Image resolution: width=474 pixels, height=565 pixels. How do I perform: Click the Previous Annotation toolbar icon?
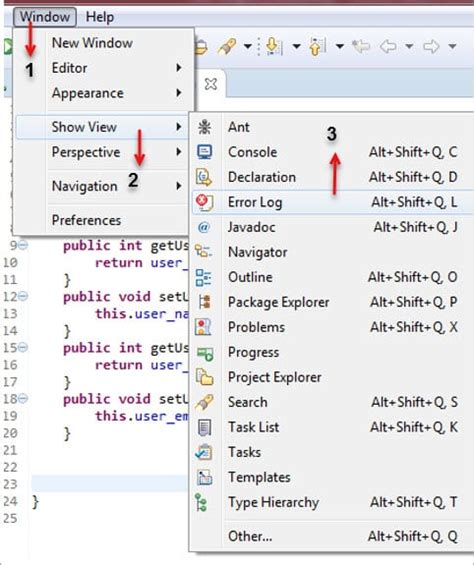(x=317, y=46)
